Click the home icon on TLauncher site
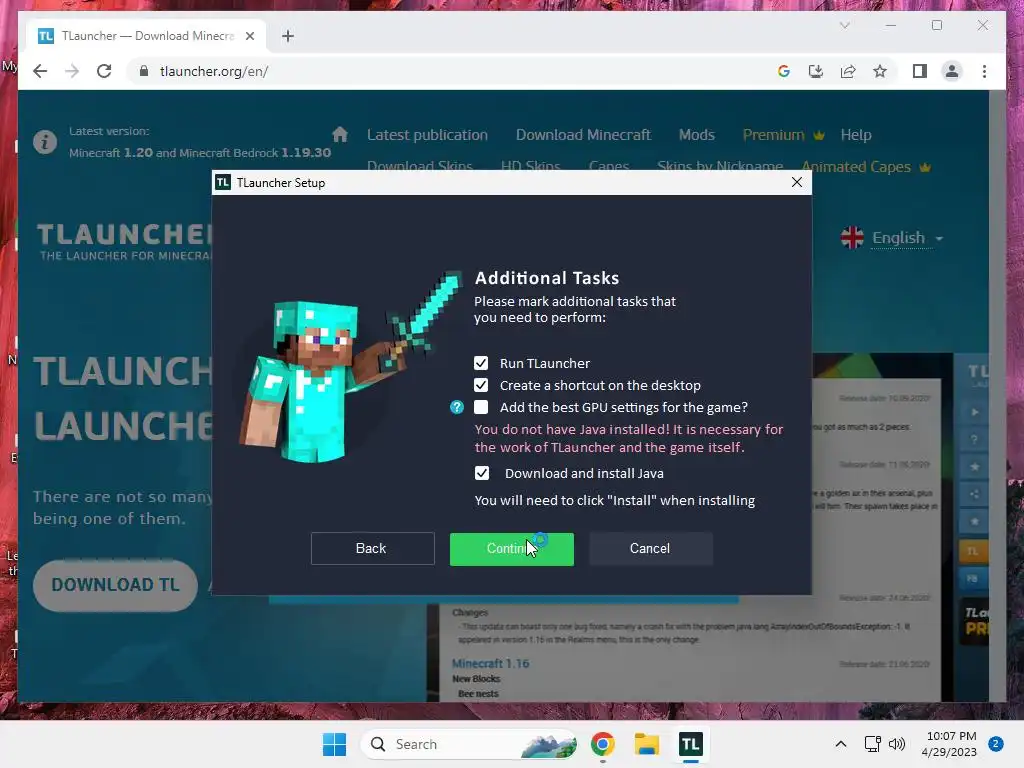Image resolution: width=1024 pixels, height=768 pixels. (340, 135)
